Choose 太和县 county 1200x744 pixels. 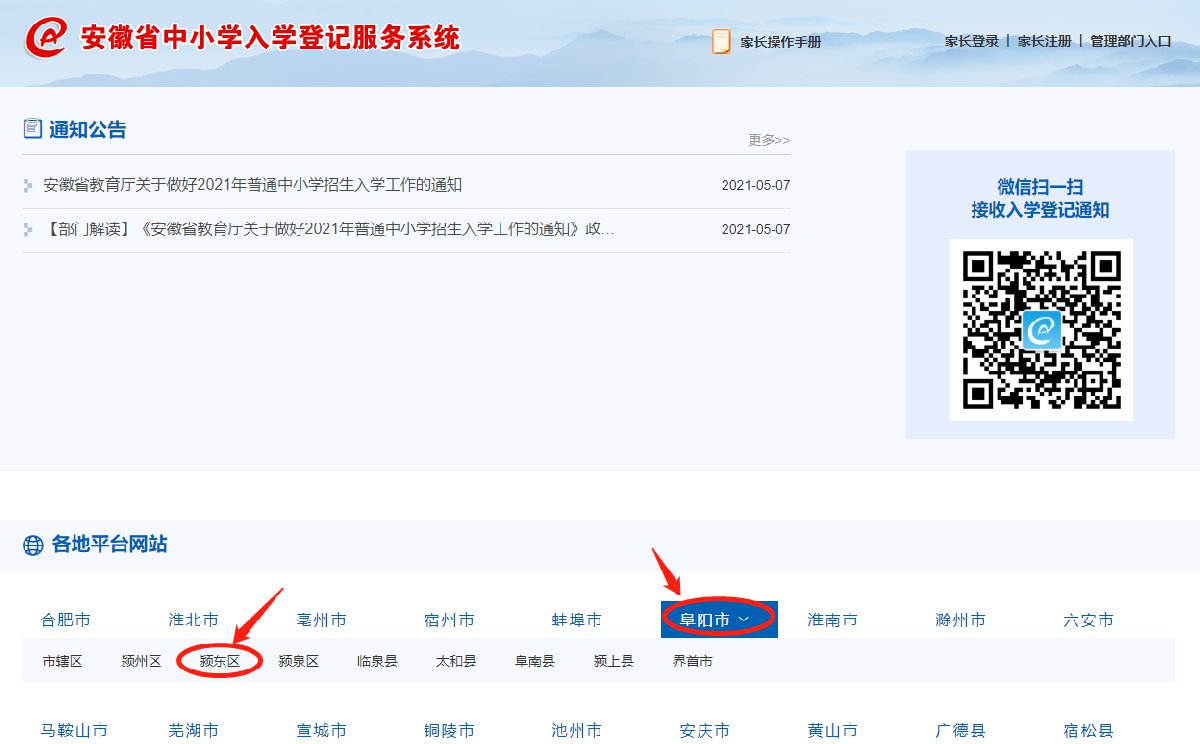[456, 661]
